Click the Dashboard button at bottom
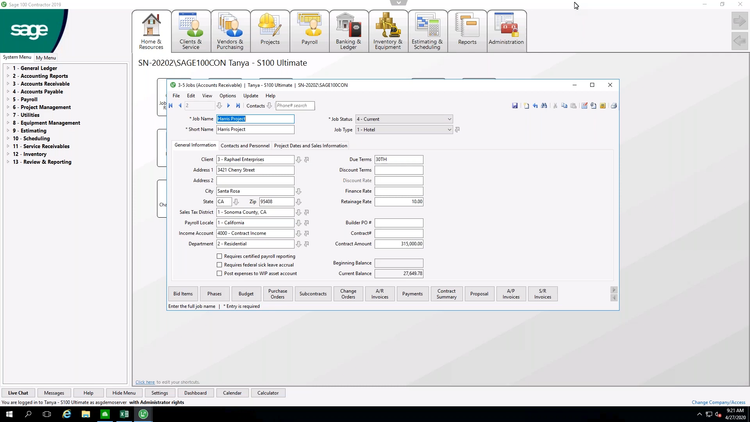The height and width of the screenshot is (422, 750). (195, 393)
